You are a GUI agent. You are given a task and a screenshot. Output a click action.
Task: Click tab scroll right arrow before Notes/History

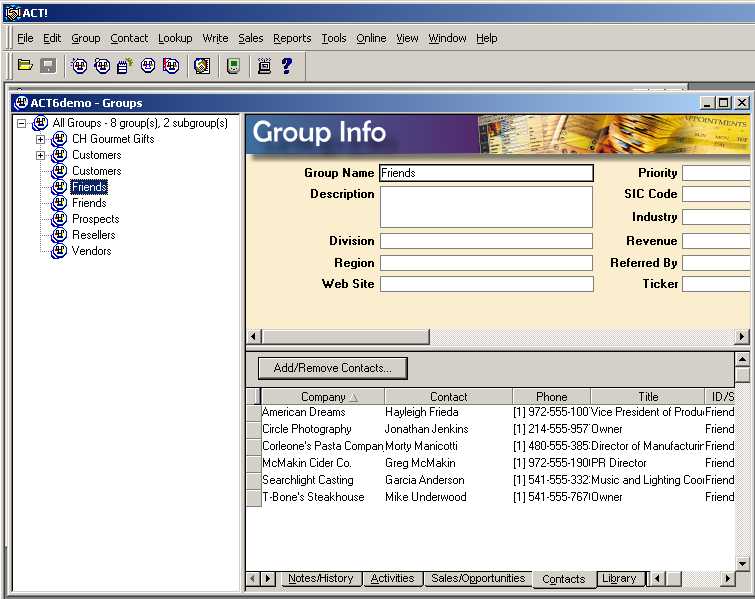pos(268,578)
